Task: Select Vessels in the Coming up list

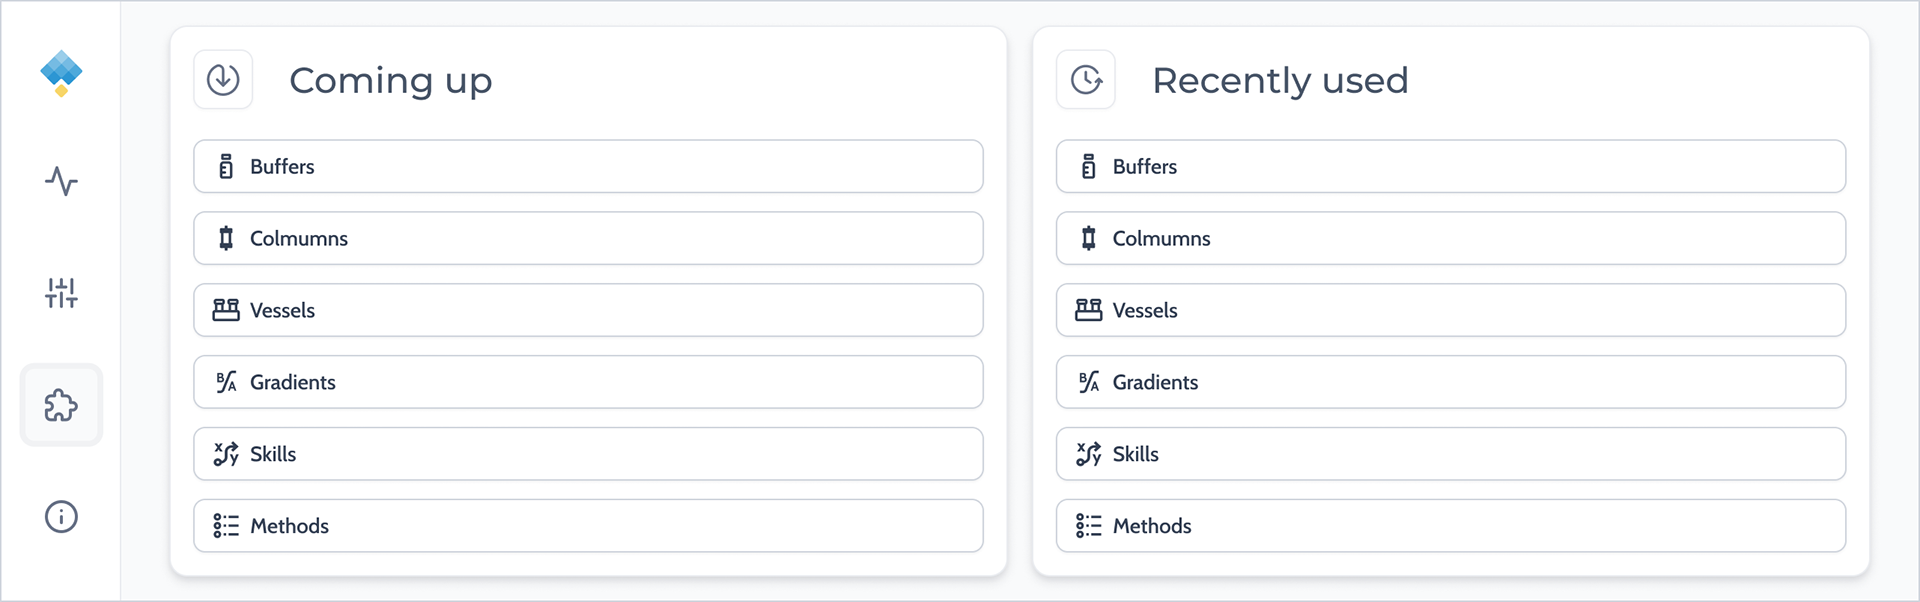Action: click(x=588, y=310)
